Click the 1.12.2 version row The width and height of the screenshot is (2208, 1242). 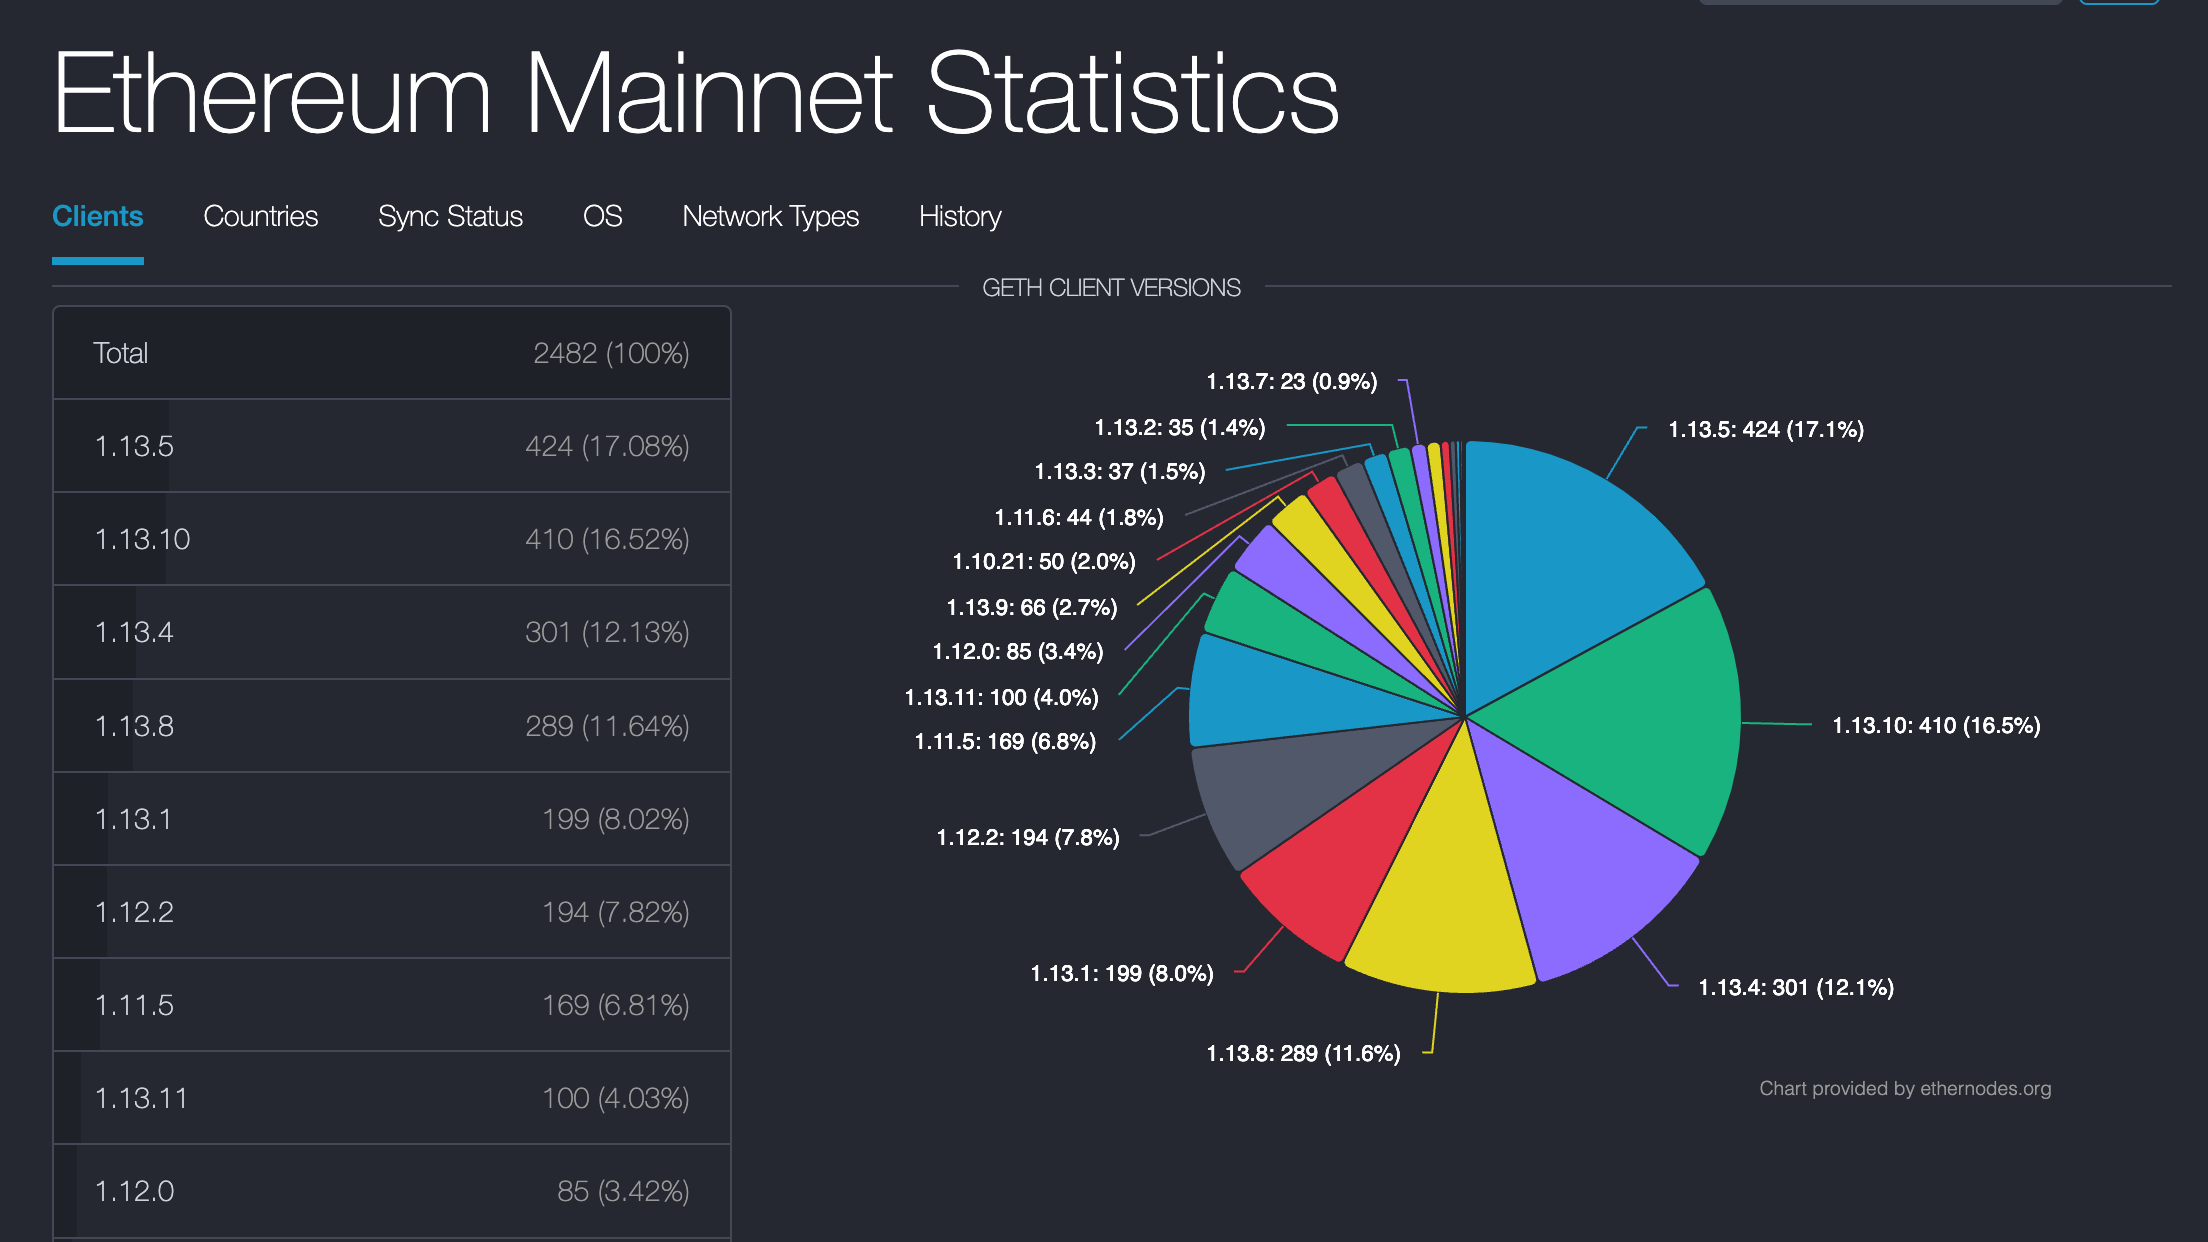pos(391,912)
